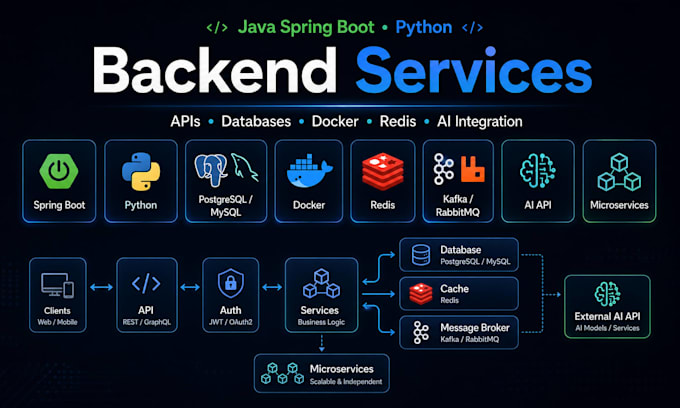Click the brain icon in the AI API card
Image resolution: width=680 pixels, height=408 pixels.
tap(538, 171)
